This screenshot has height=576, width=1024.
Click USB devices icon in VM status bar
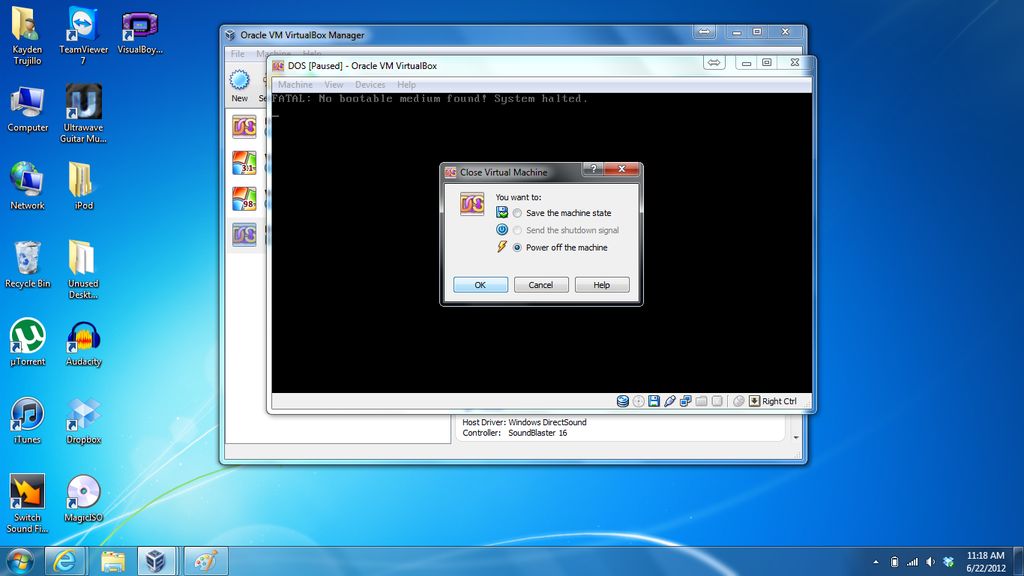[669, 401]
